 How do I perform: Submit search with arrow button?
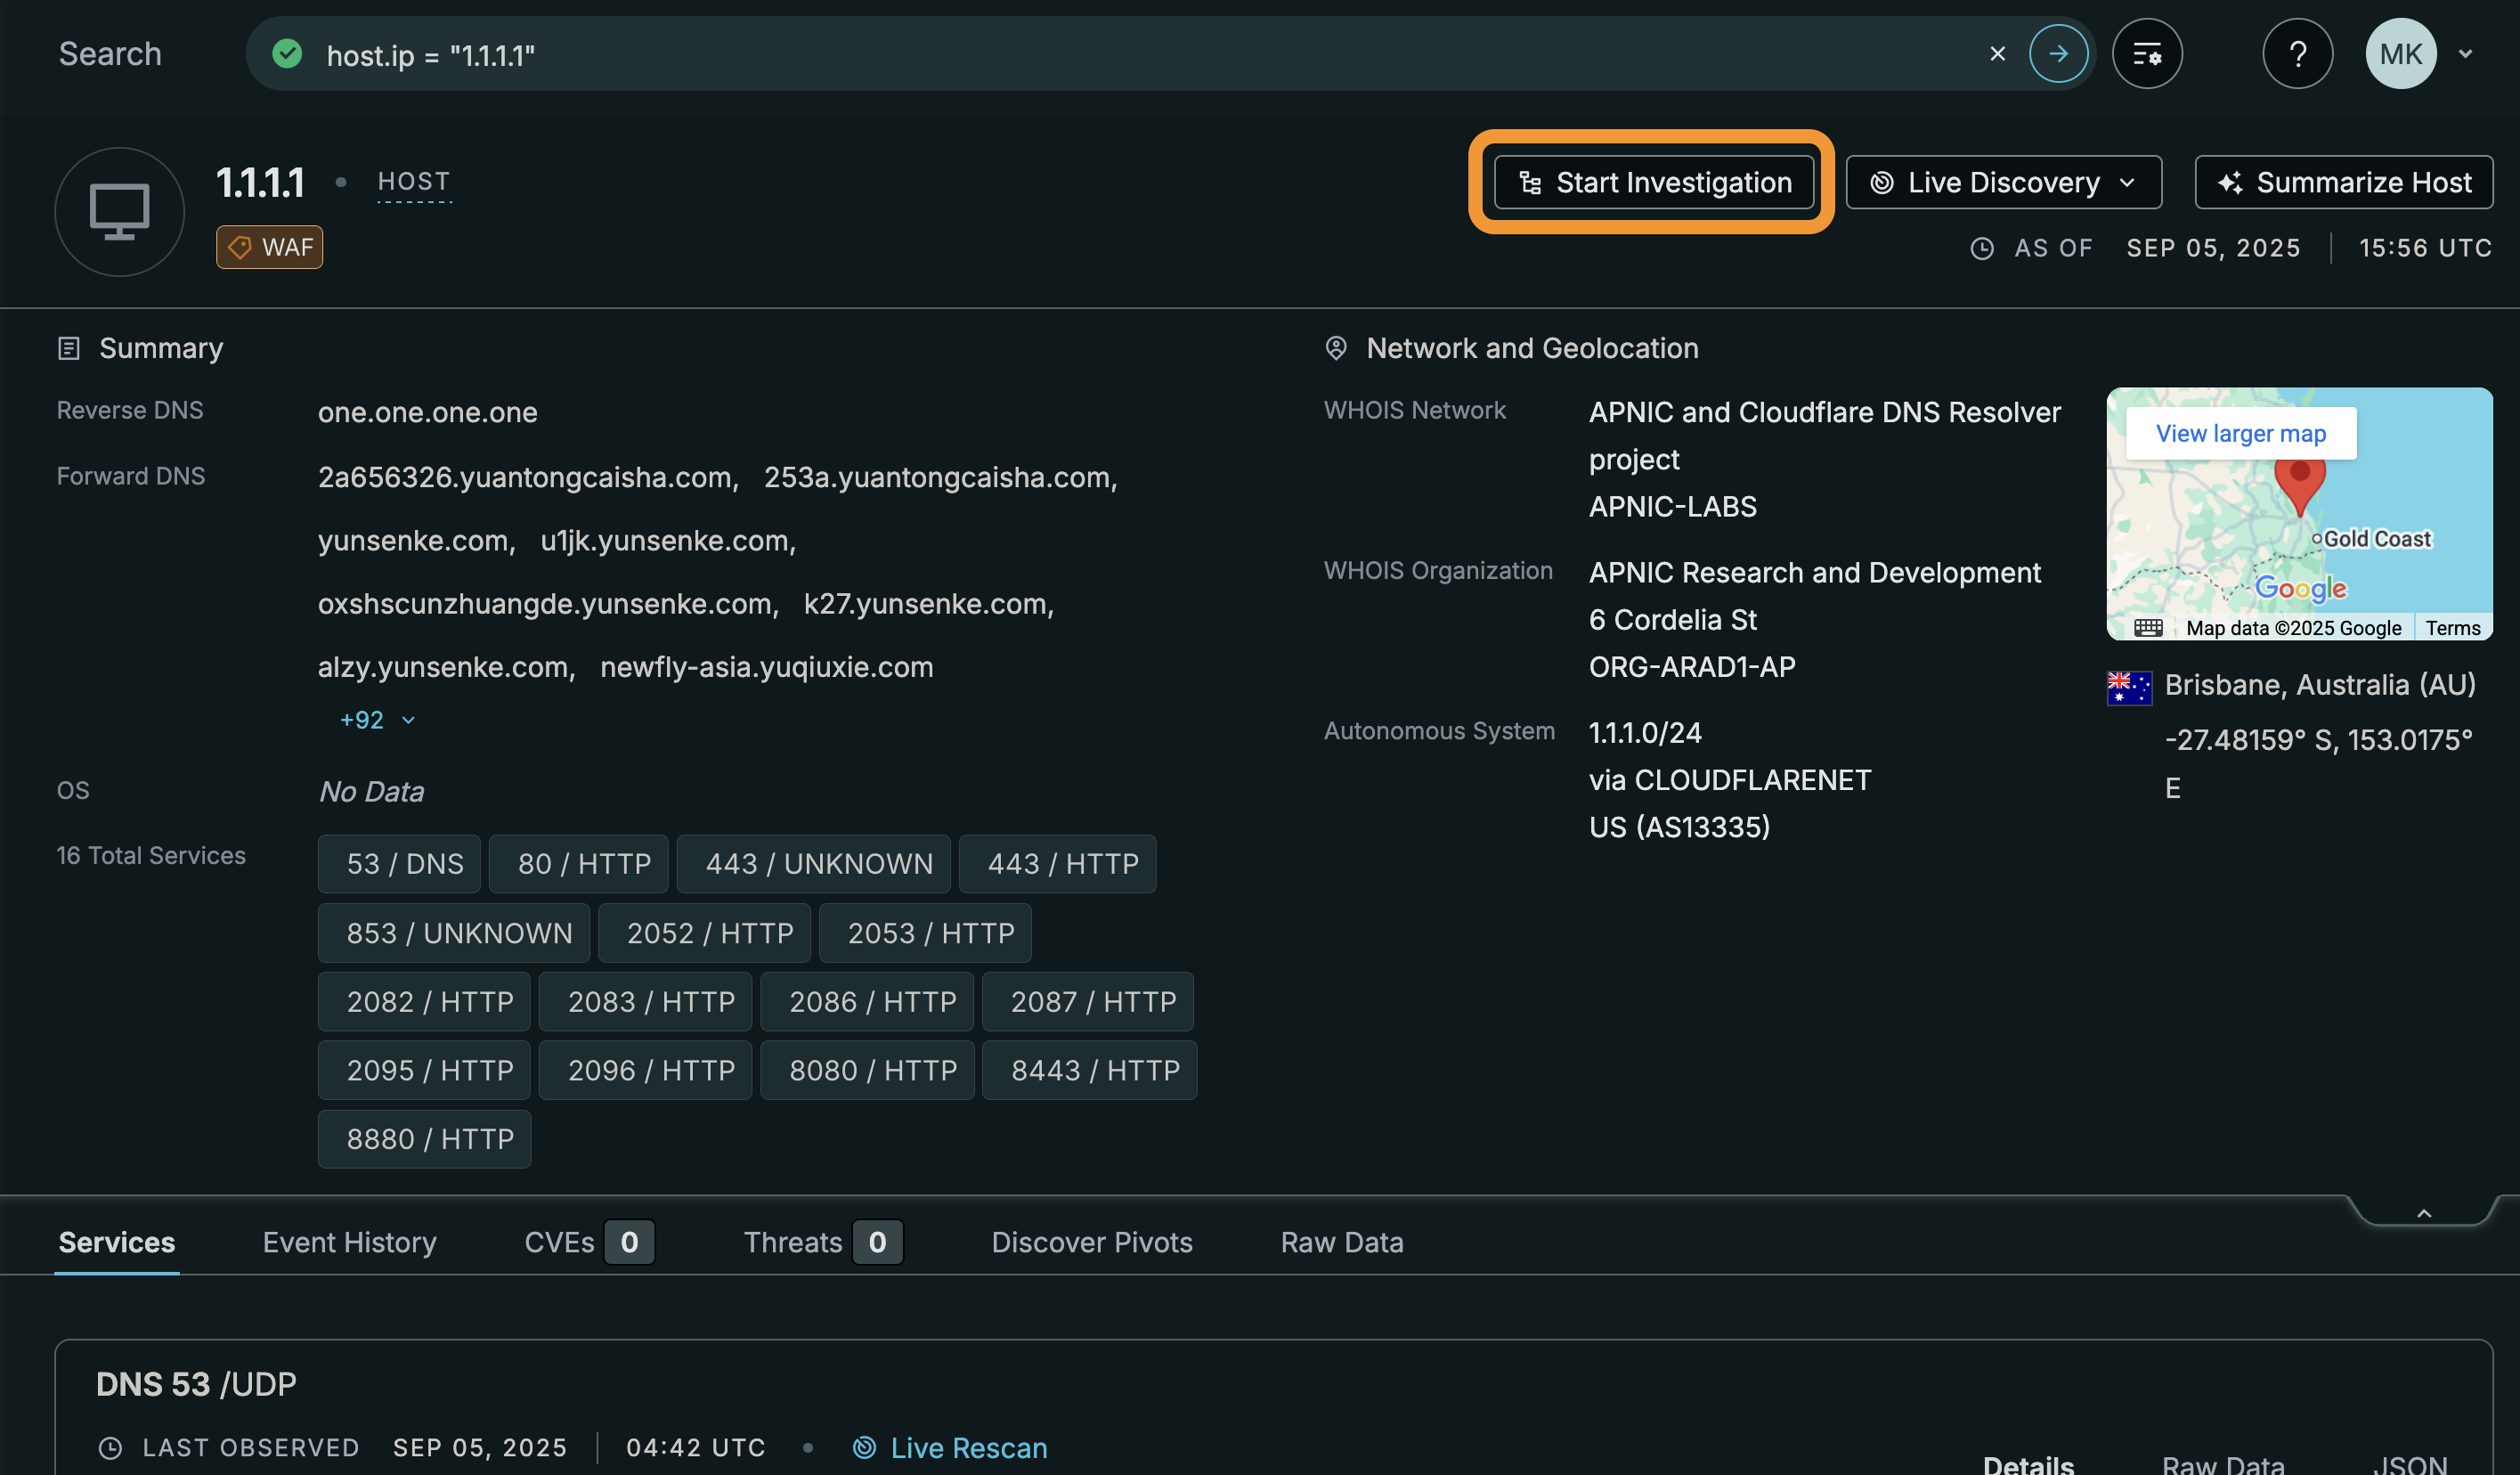pyautogui.click(x=2058, y=54)
